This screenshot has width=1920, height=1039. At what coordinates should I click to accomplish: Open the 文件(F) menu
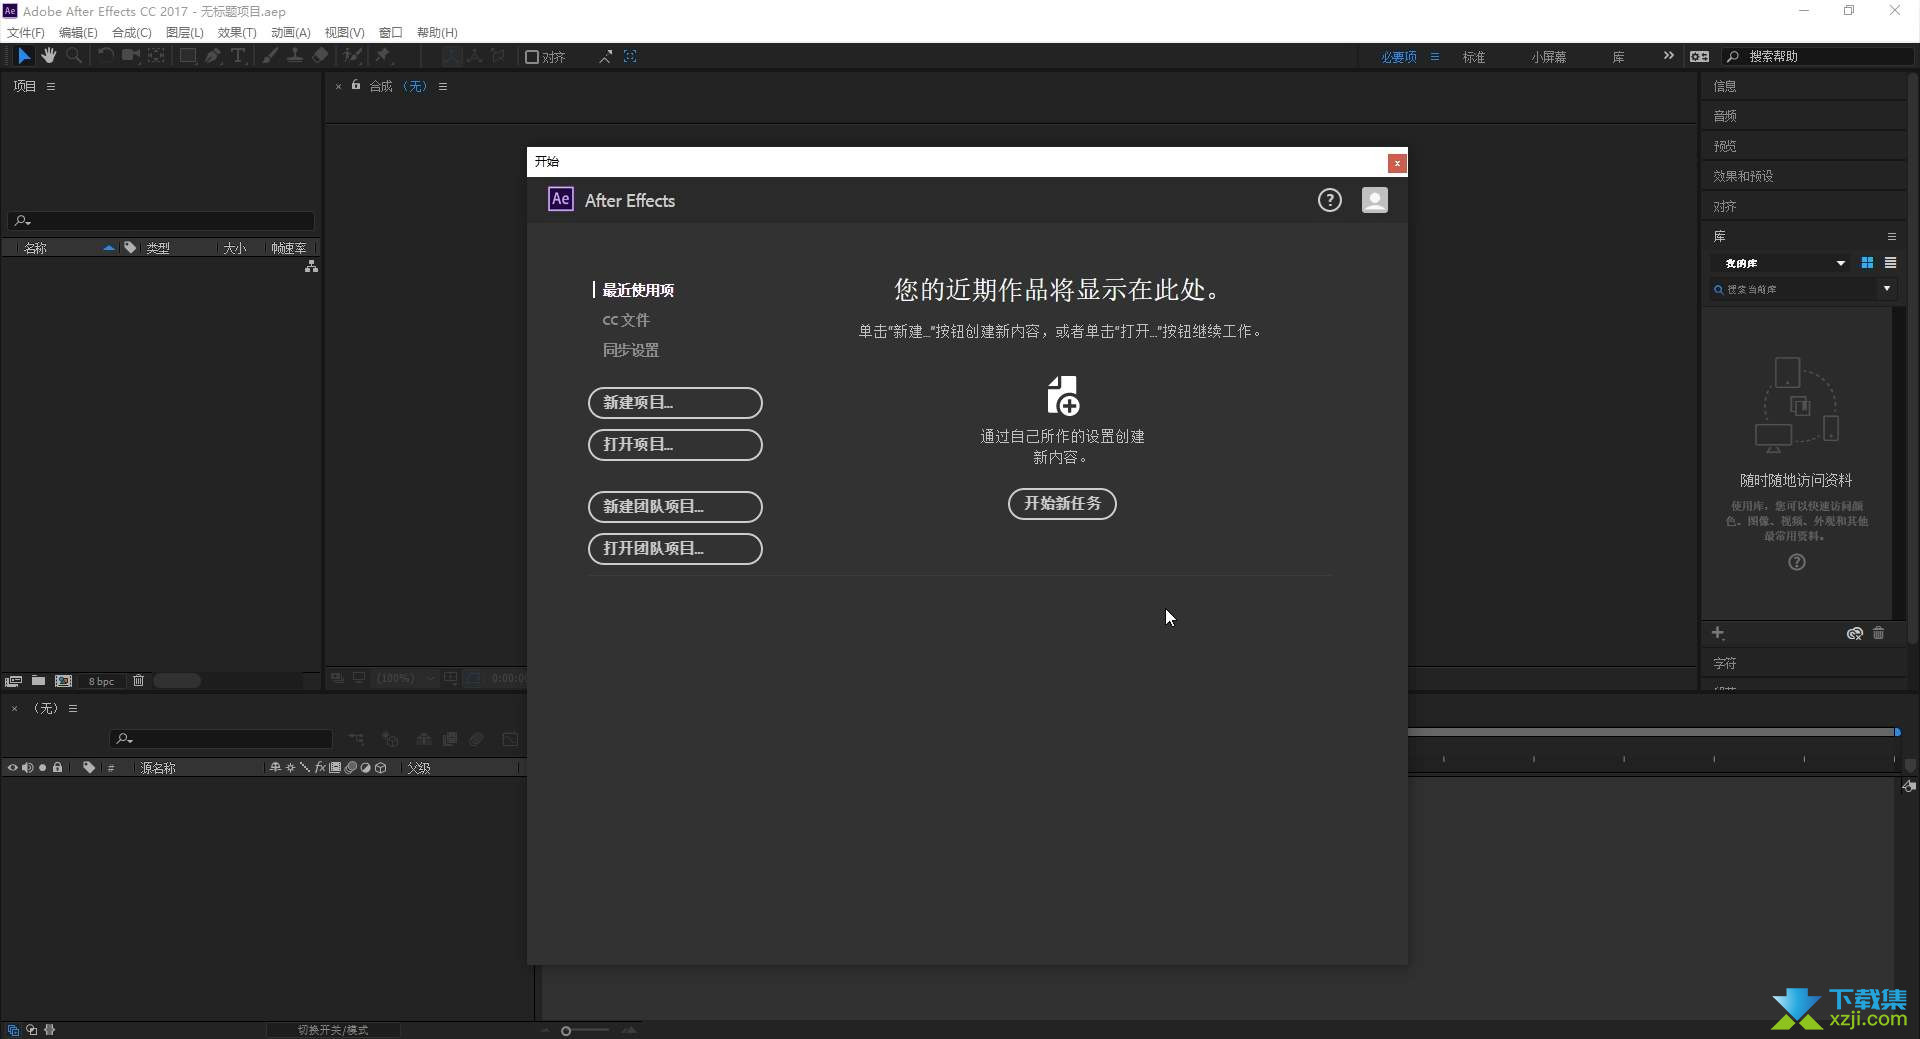pyautogui.click(x=26, y=32)
